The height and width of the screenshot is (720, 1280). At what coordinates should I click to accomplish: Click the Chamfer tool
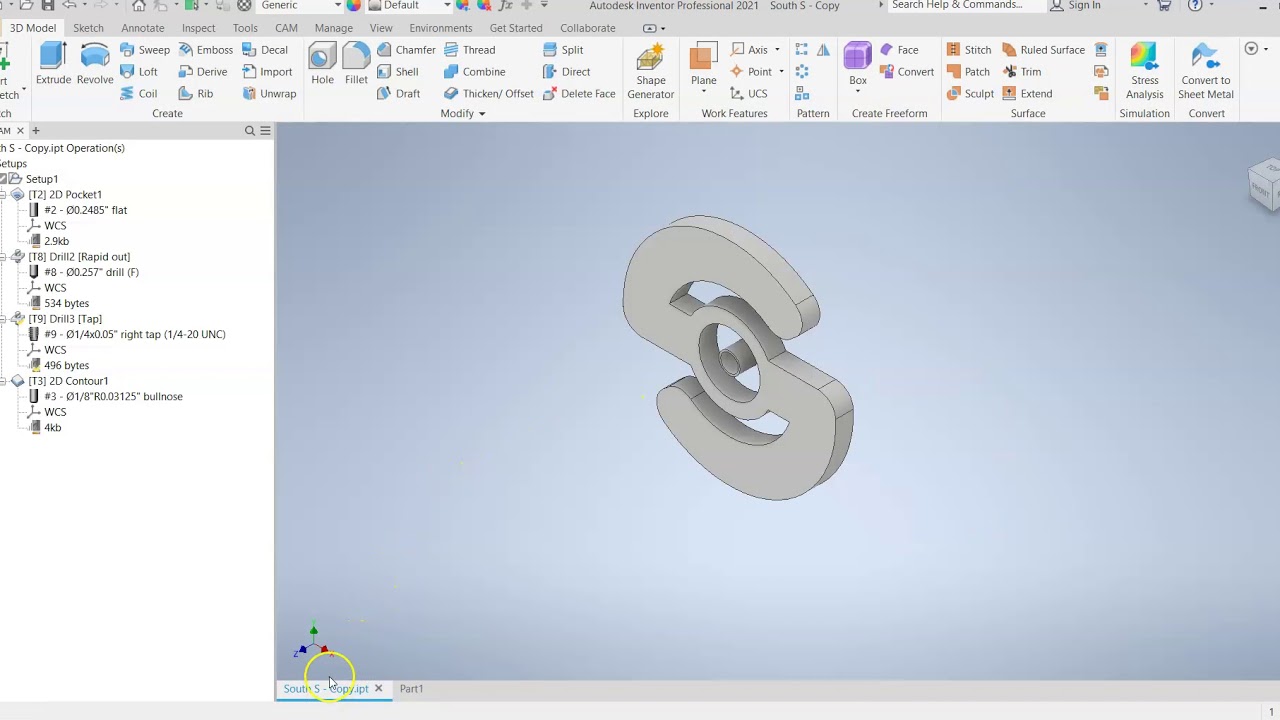tap(406, 50)
